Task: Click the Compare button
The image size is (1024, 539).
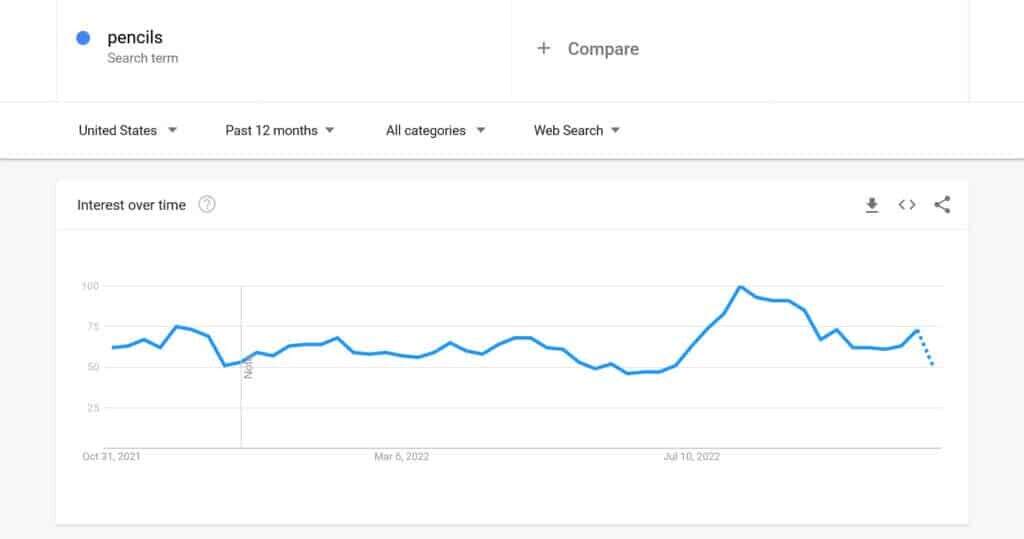Action: point(602,48)
